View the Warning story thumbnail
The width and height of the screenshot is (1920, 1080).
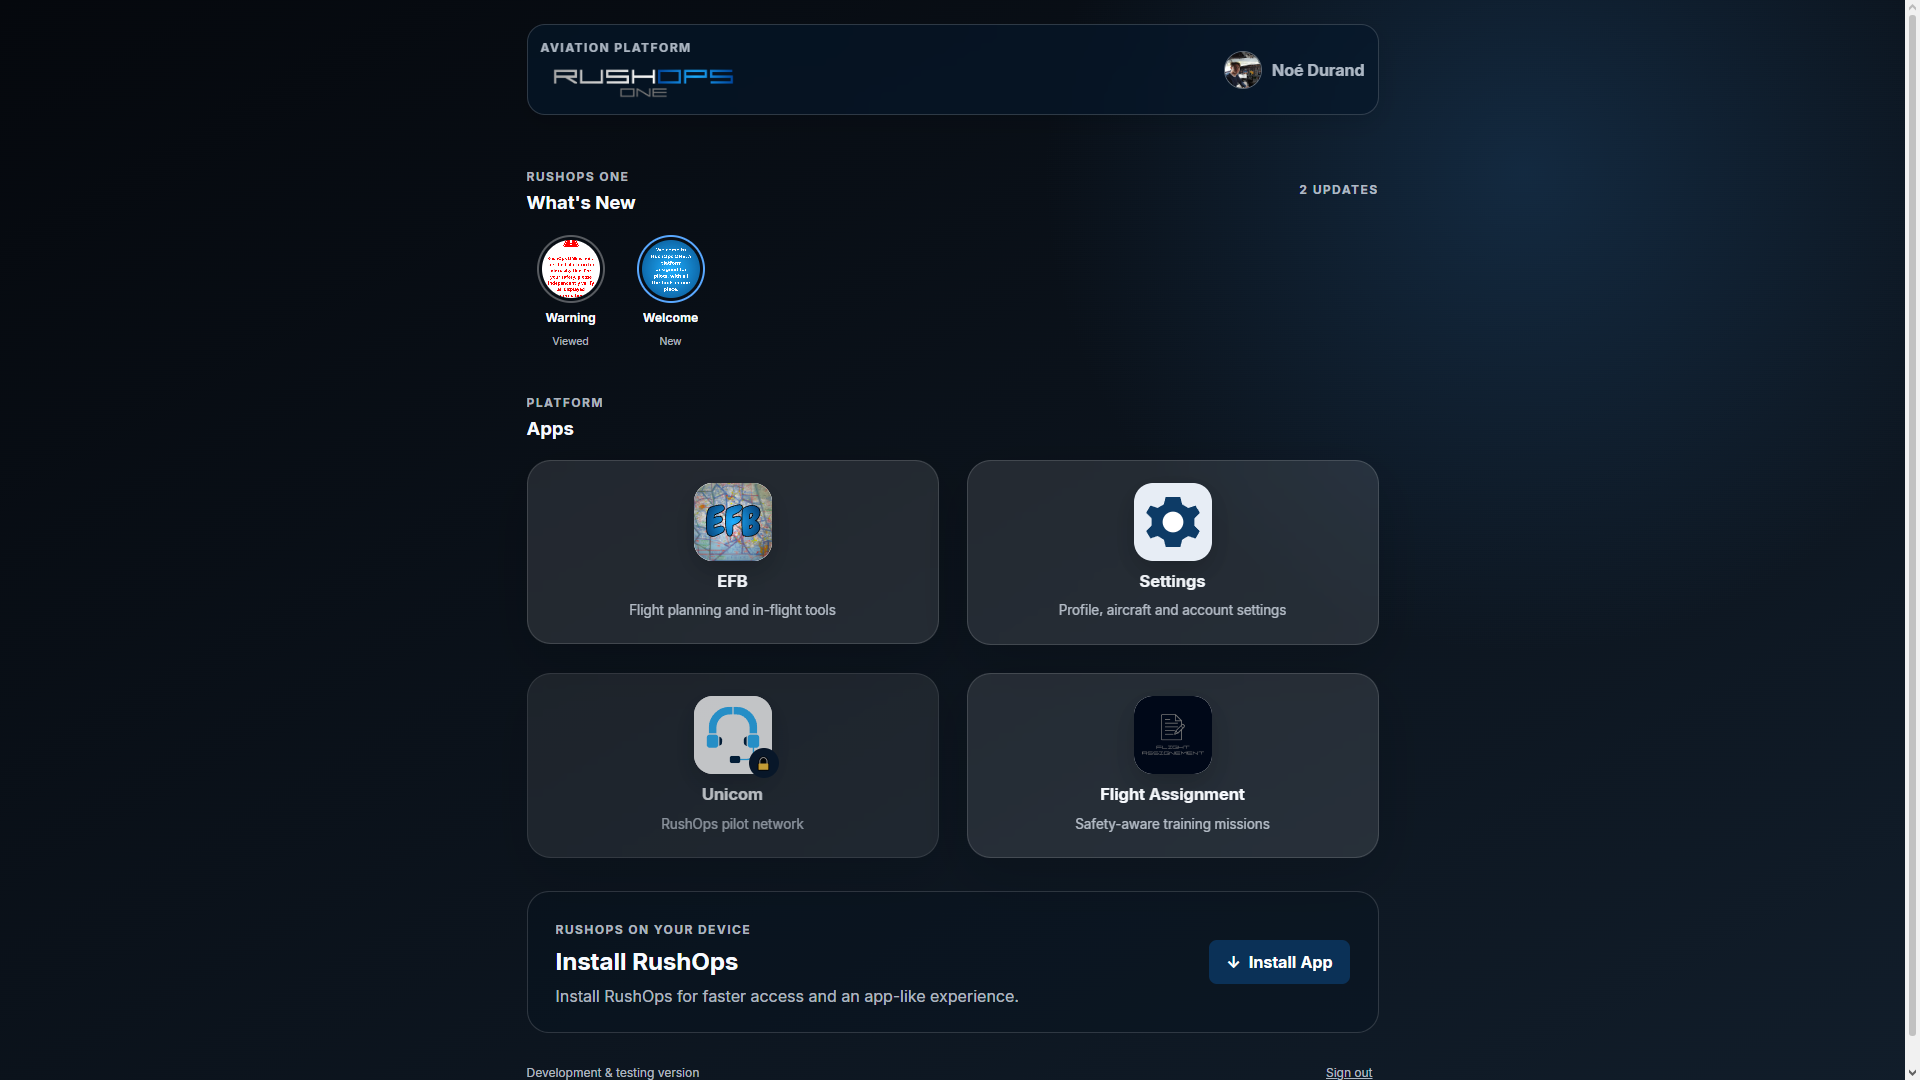(x=570, y=269)
